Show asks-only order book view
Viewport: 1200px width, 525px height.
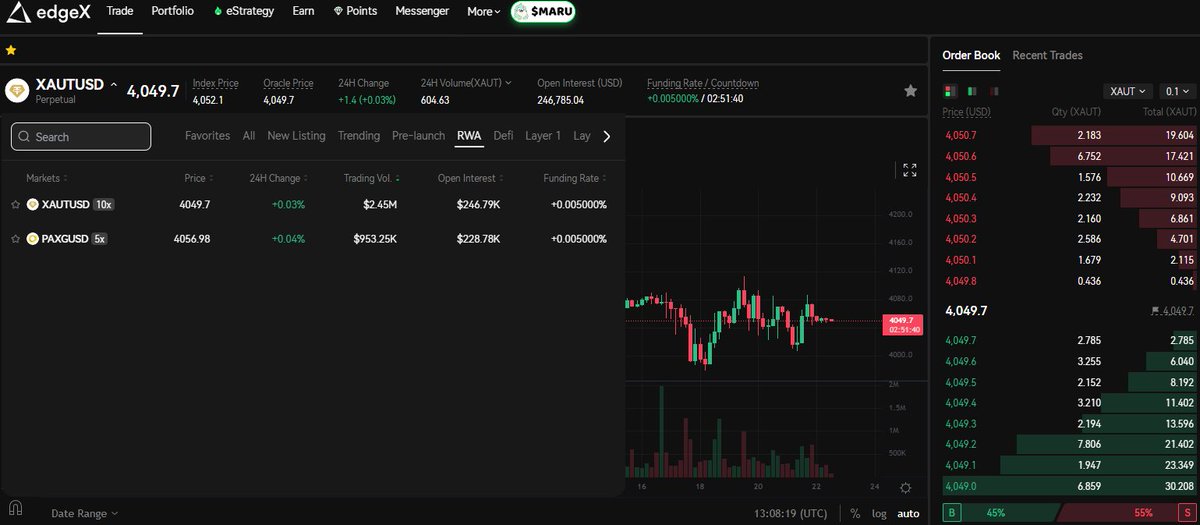[992, 91]
